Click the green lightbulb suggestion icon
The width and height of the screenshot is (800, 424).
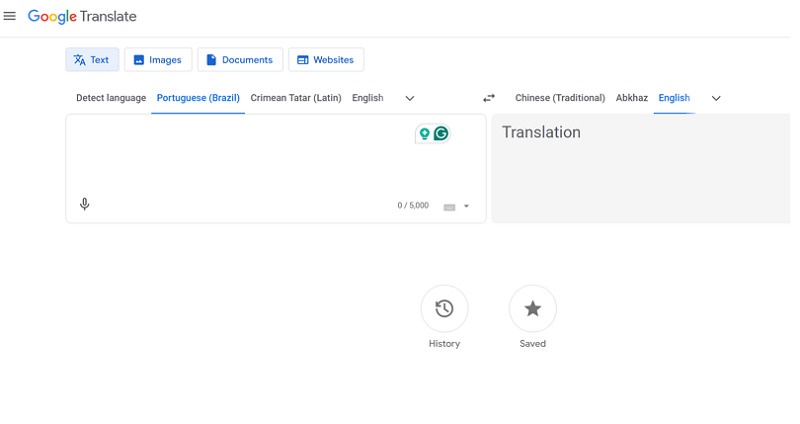pyautogui.click(x=424, y=134)
